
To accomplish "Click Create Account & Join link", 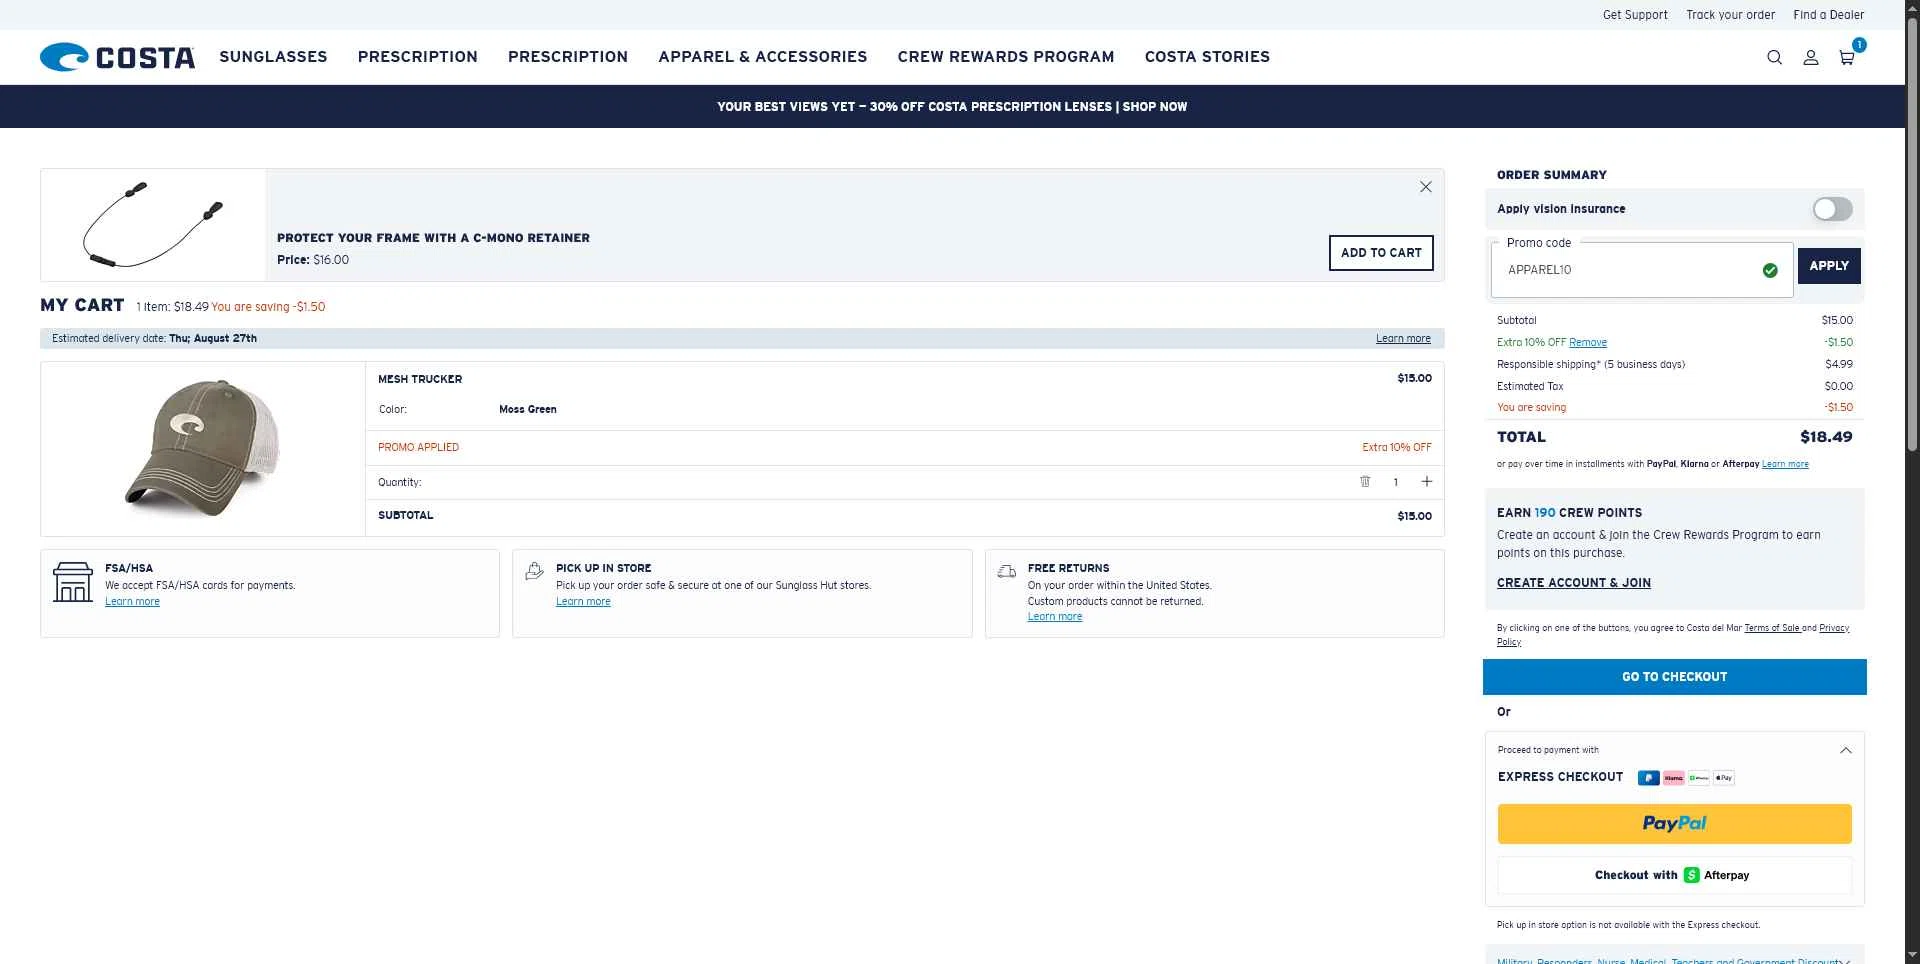I will 1574,583.
